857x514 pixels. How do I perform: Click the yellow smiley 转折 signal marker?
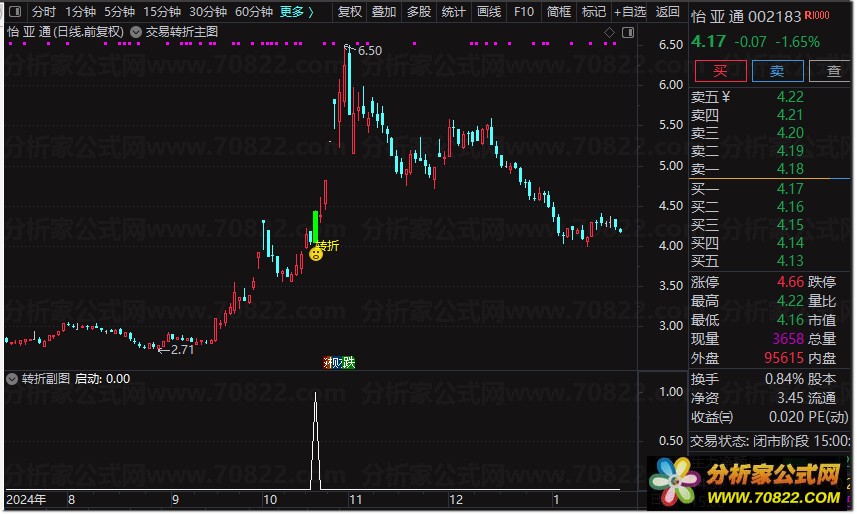point(316,254)
